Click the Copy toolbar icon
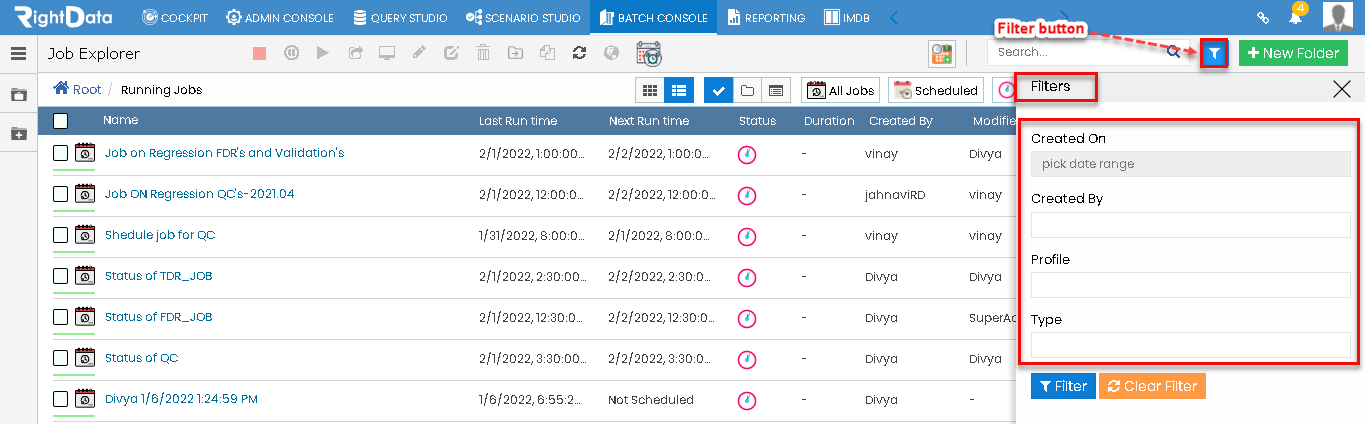The height and width of the screenshot is (424, 1365). (x=547, y=54)
